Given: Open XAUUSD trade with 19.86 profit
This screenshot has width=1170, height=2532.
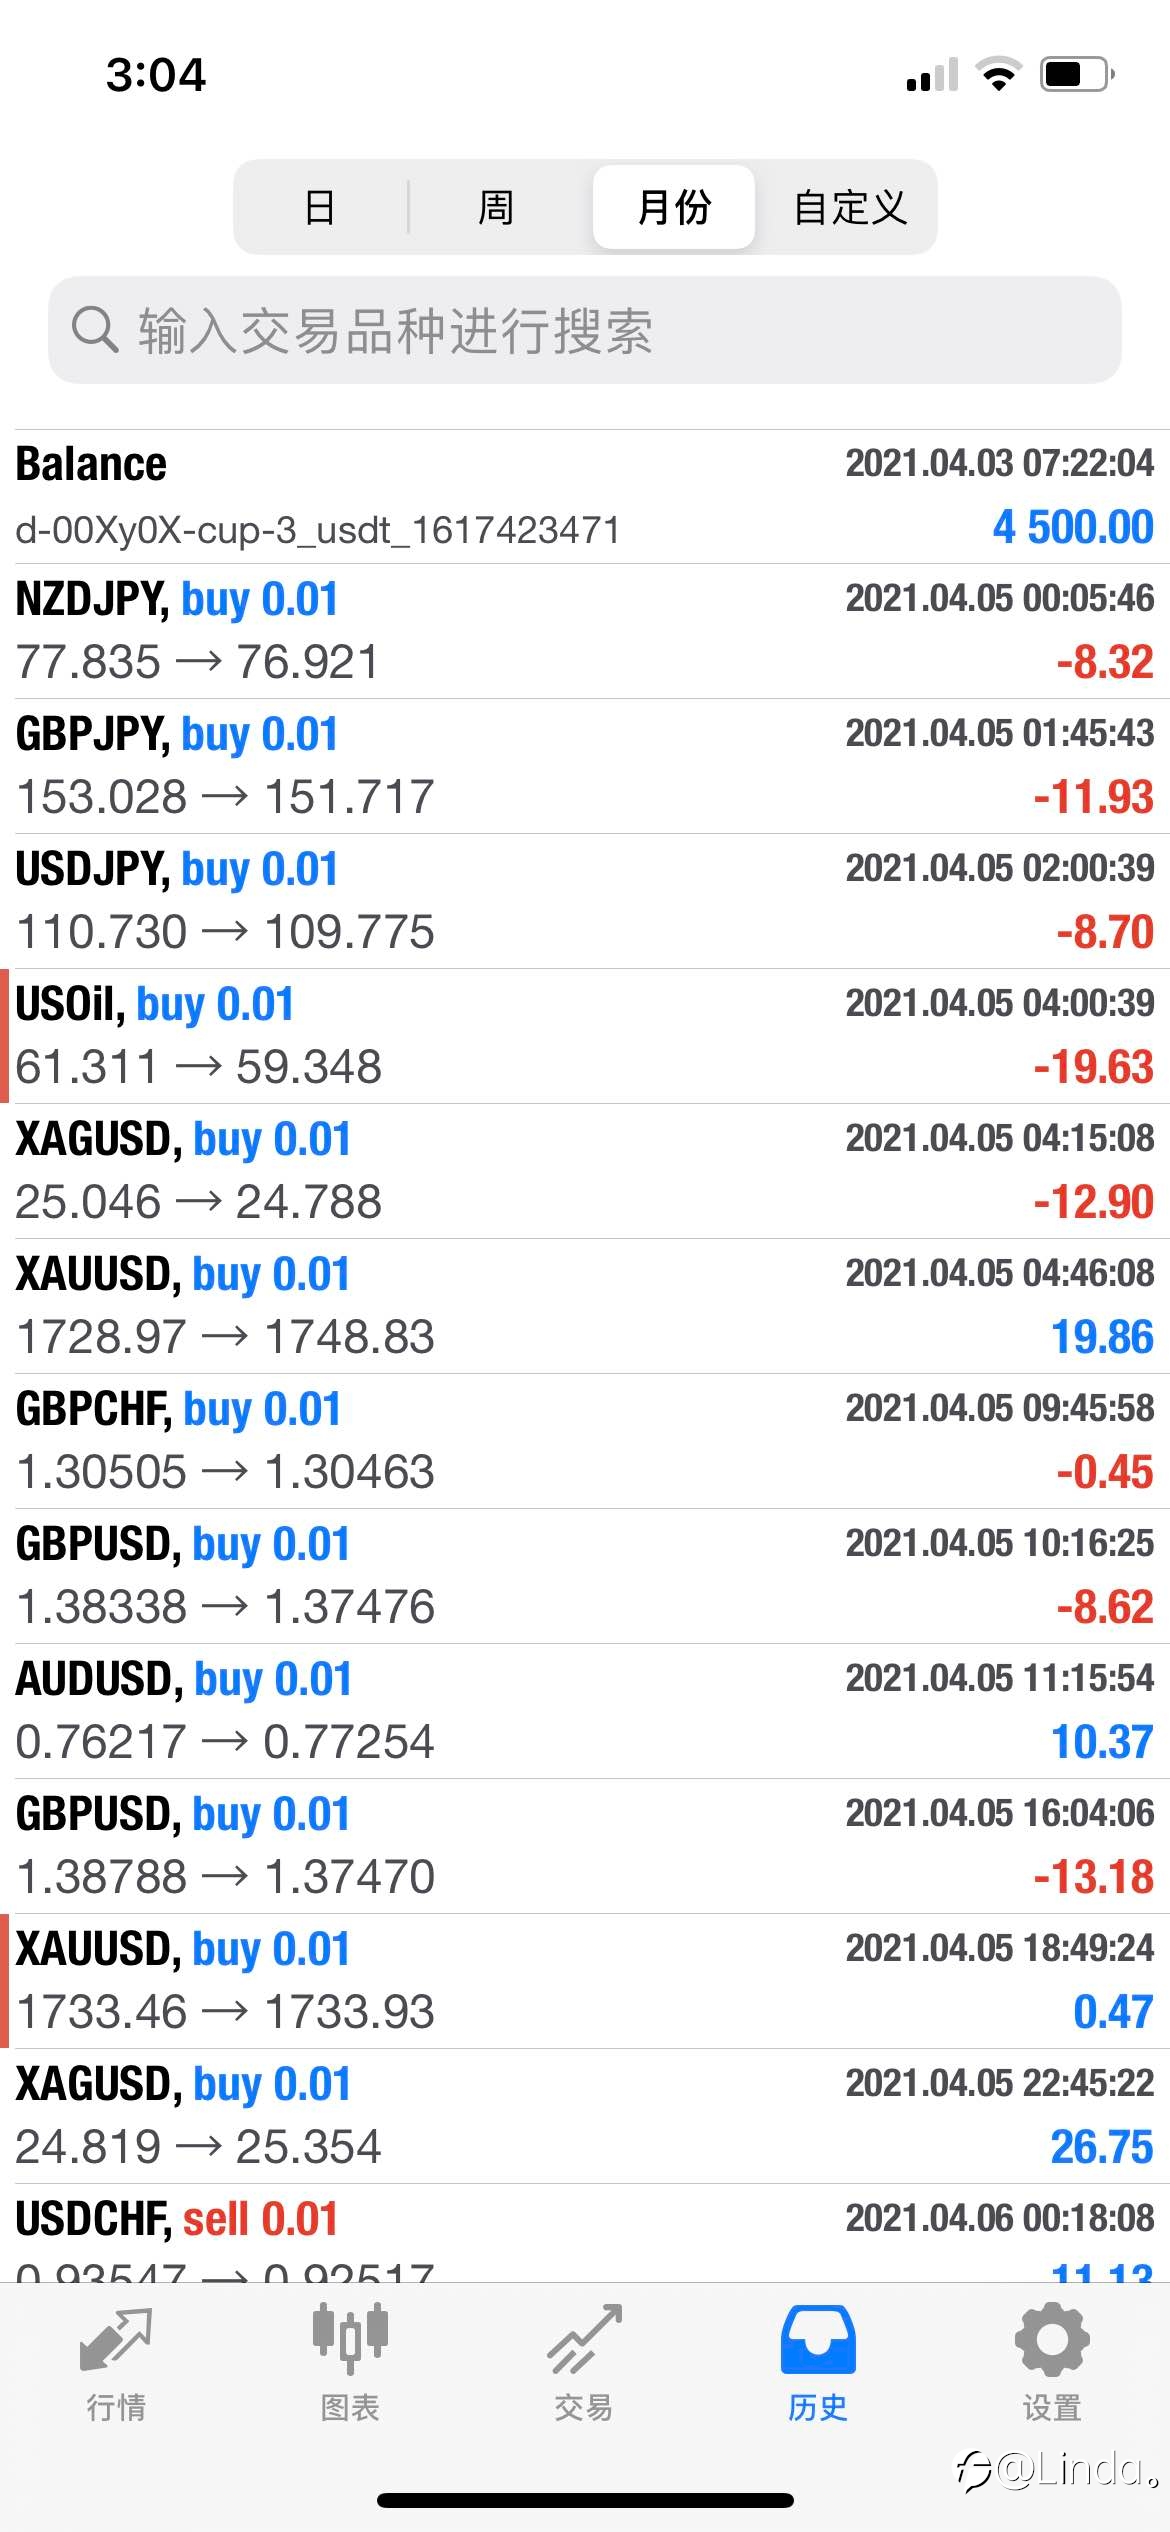Looking at the screenshot, I should [x=585, y=1306].
